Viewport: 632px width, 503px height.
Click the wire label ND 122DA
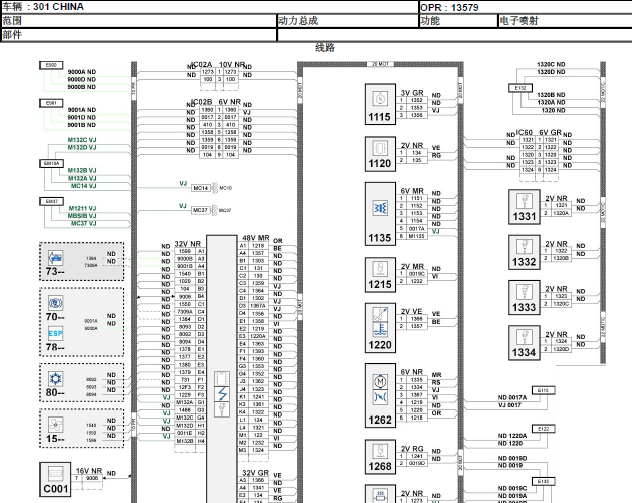click(512, 436)
